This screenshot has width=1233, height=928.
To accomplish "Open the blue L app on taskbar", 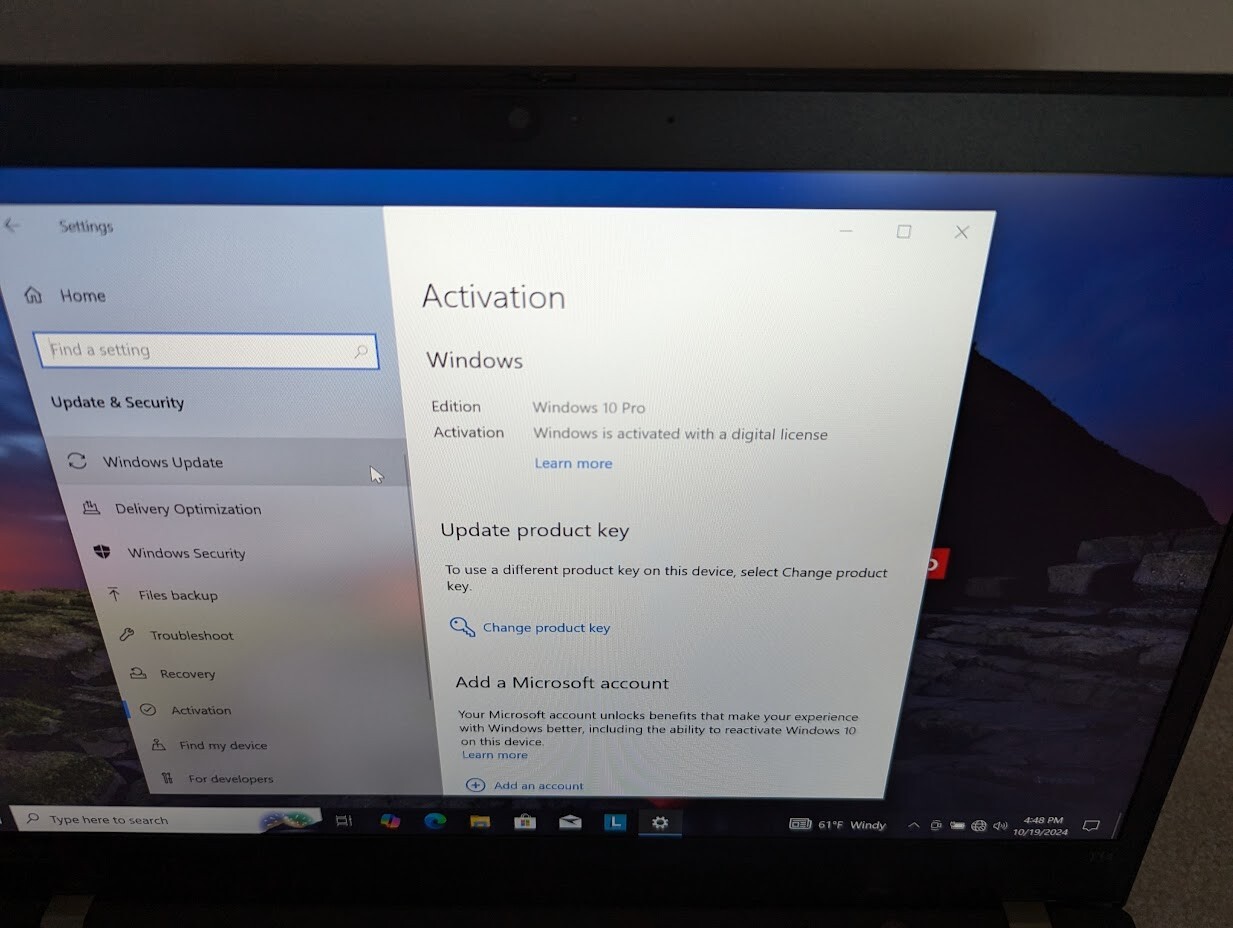I will [615, 823].
